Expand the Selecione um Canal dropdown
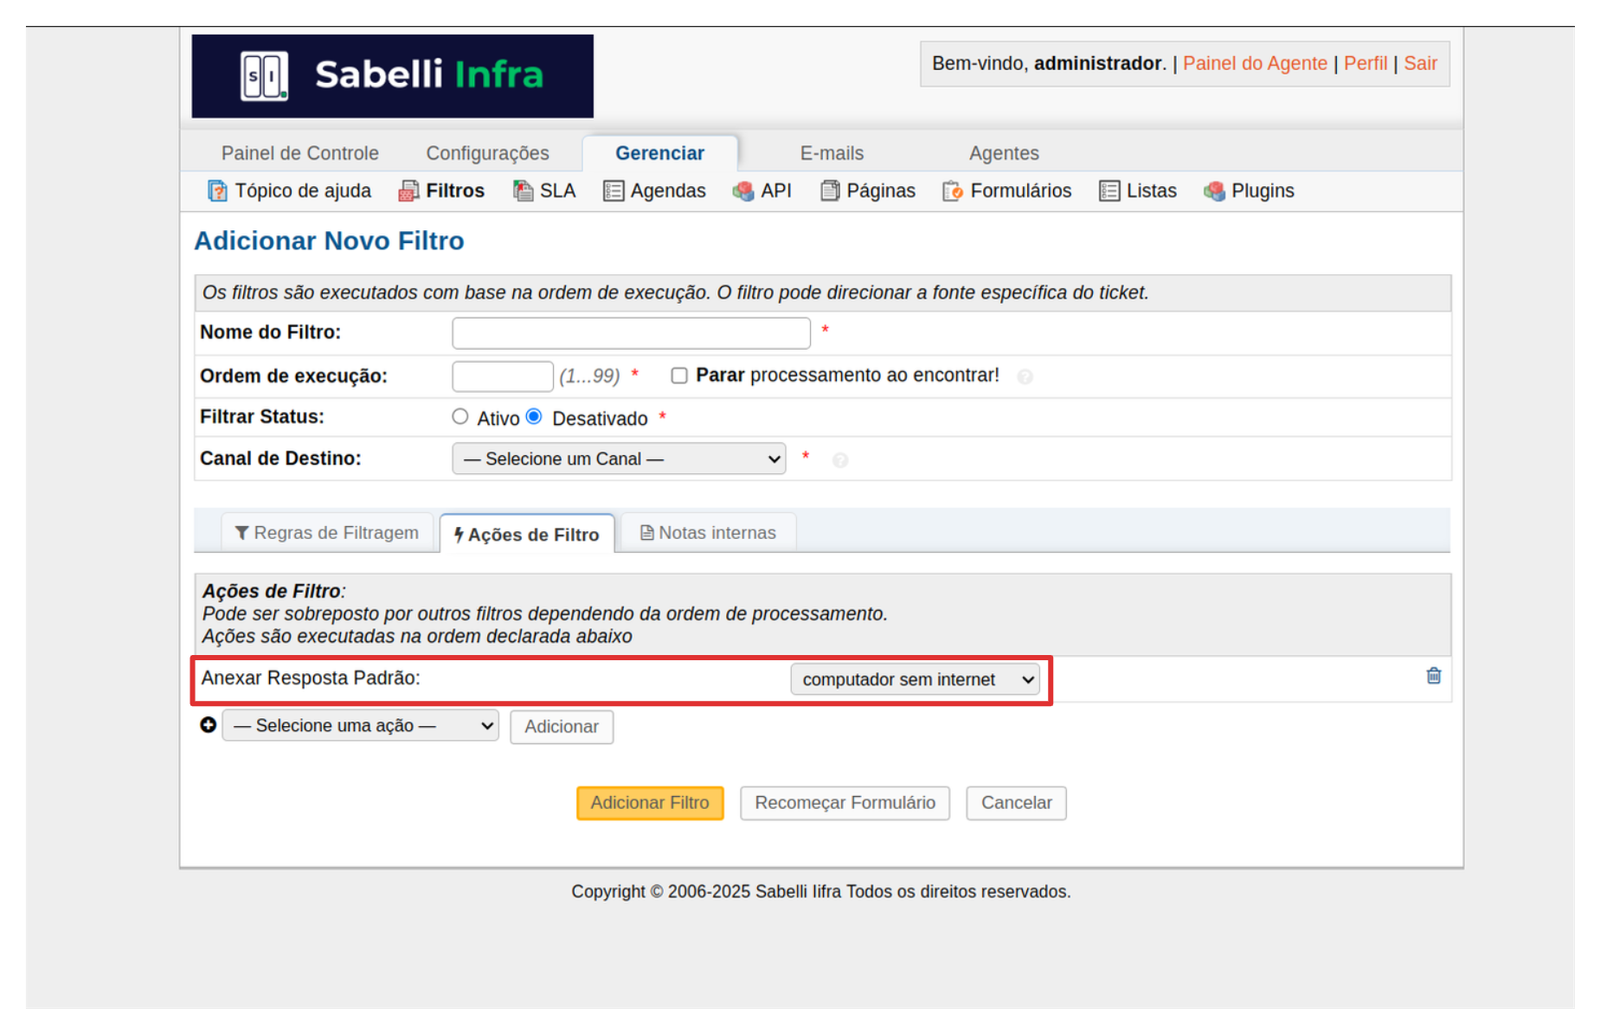The height and width of the screenshot is (1034, 1600). [x=619, y=459]
